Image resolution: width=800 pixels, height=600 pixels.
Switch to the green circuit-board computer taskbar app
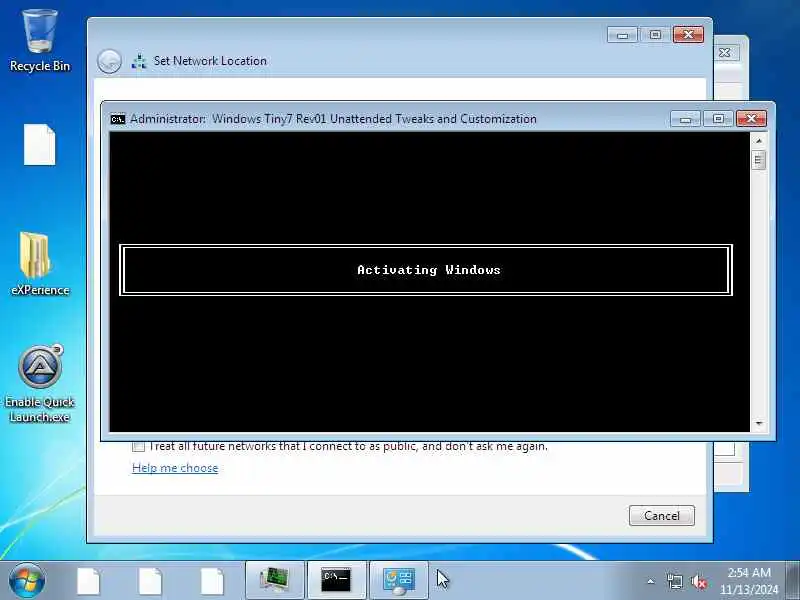275,580
